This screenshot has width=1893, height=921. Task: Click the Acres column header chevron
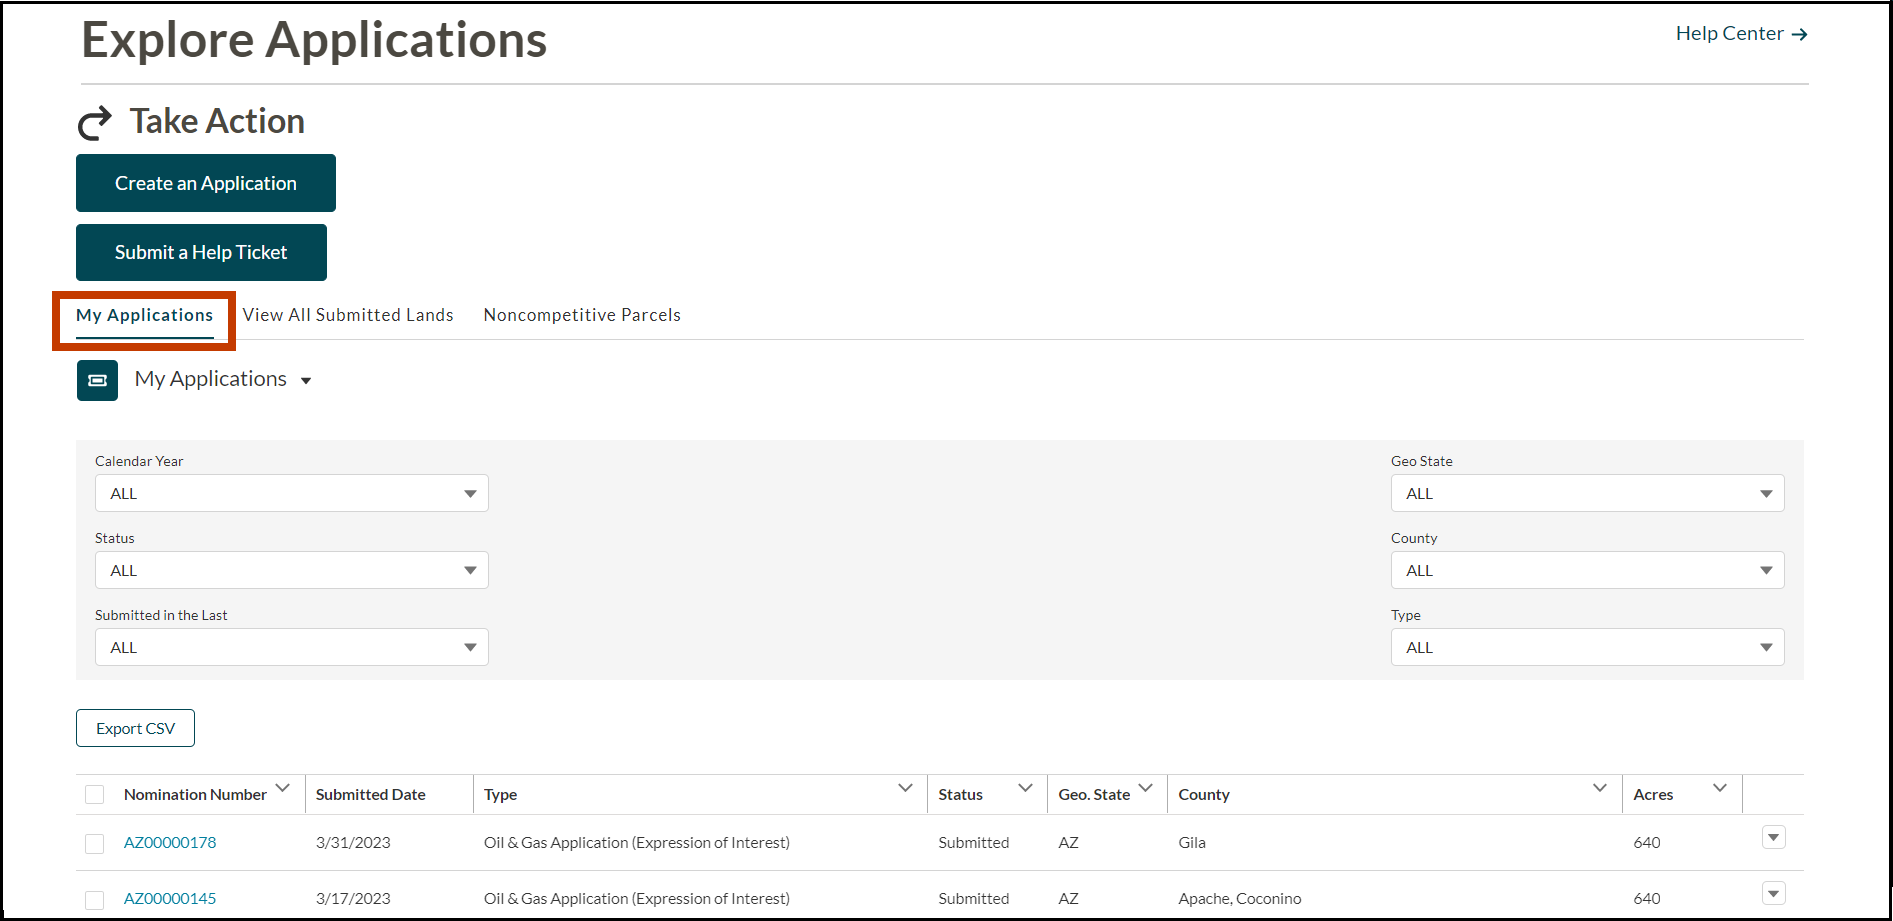pos(1719,789)
